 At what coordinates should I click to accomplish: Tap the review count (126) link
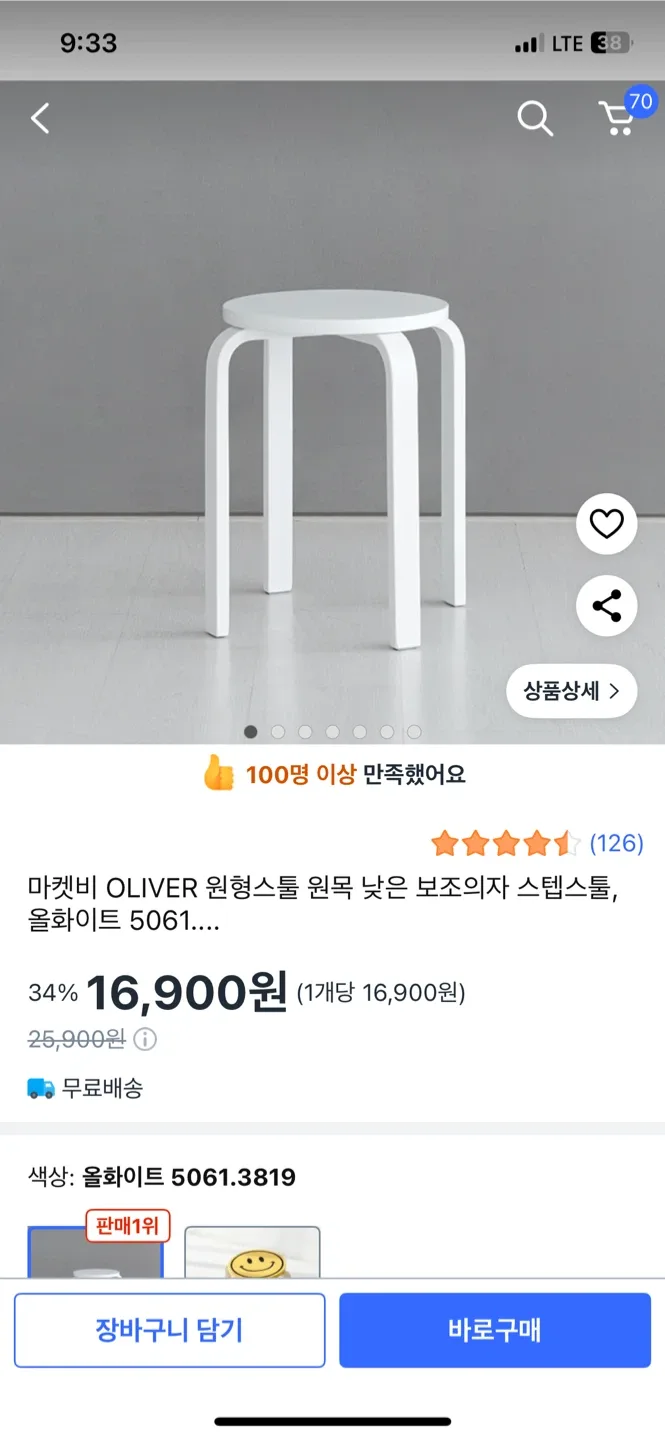(x=618, y=844)
